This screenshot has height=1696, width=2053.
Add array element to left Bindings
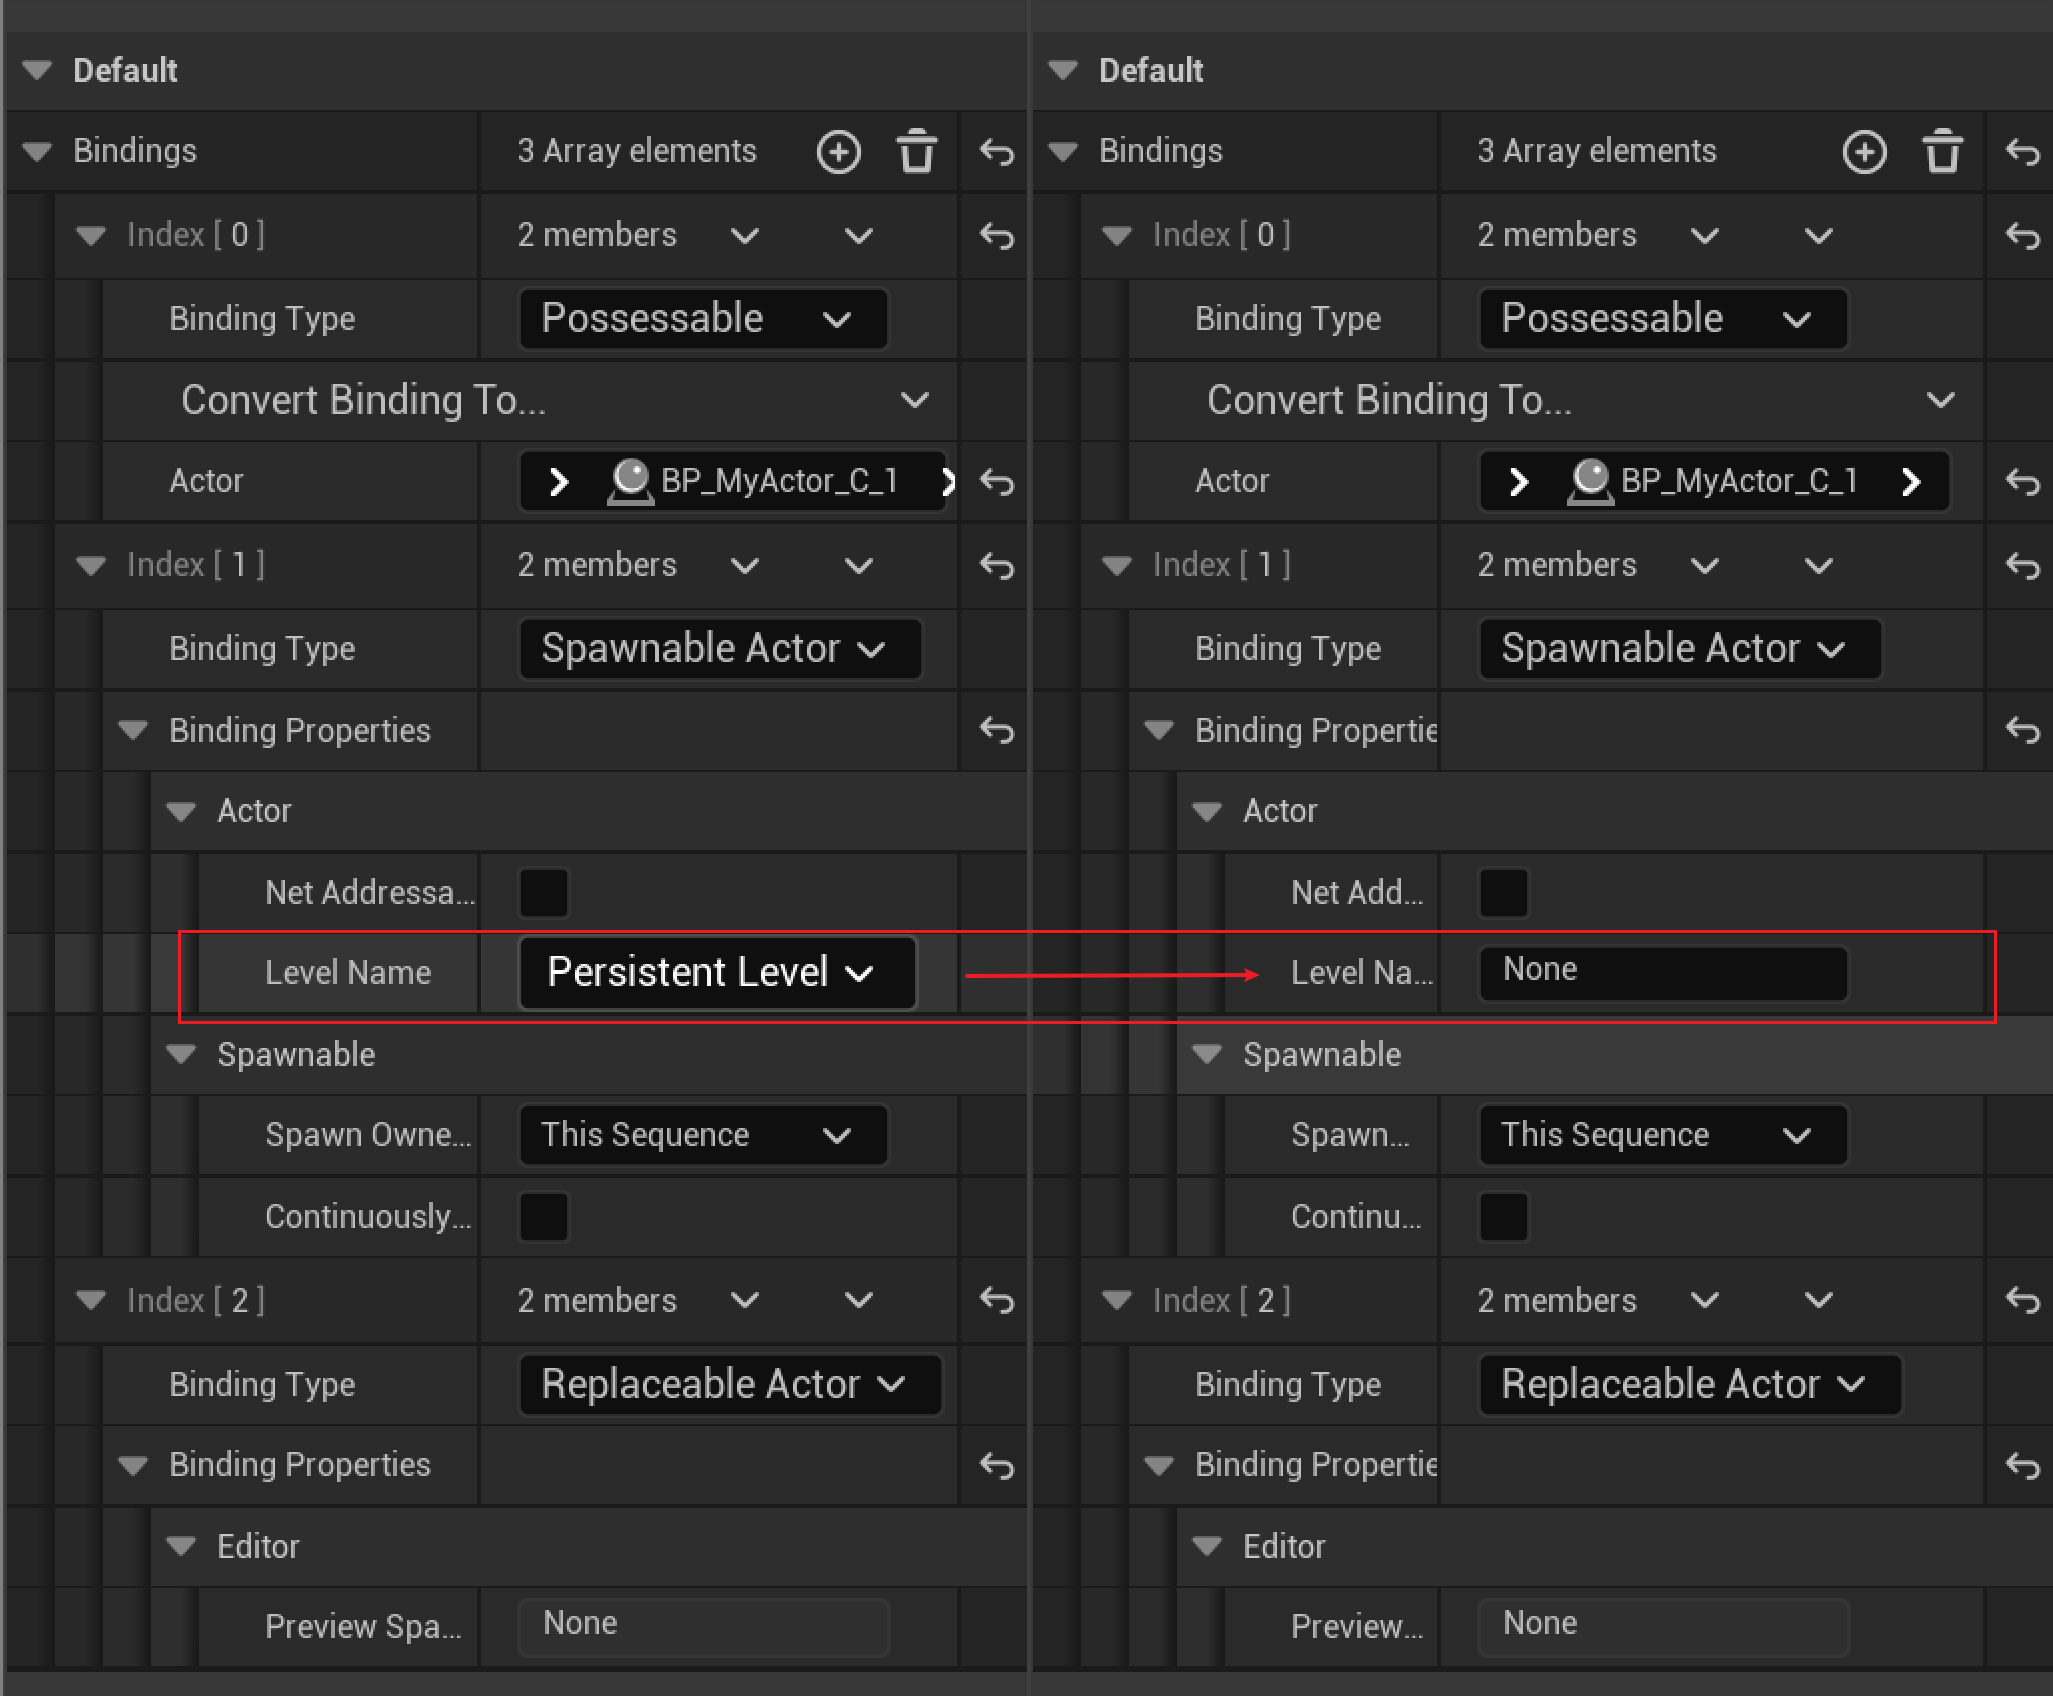[x=838, y=153]
